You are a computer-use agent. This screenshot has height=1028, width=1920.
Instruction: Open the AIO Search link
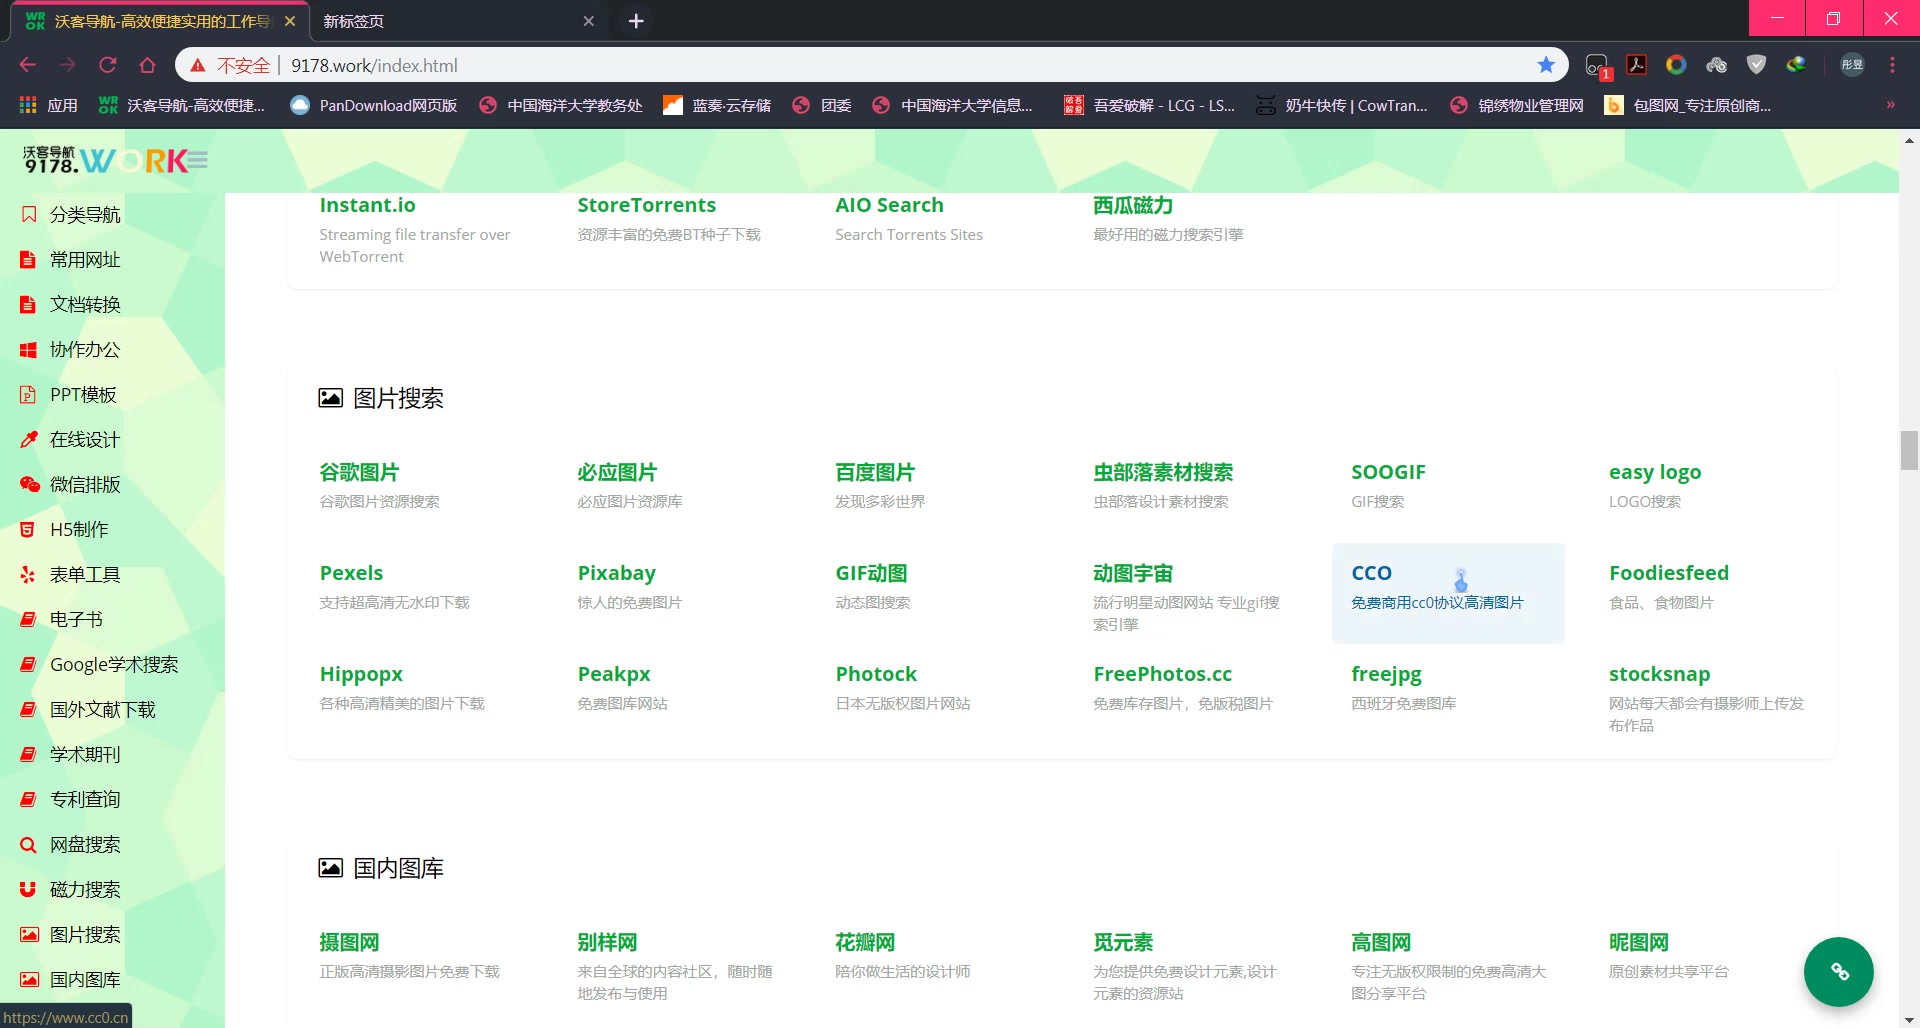[889, 205]
